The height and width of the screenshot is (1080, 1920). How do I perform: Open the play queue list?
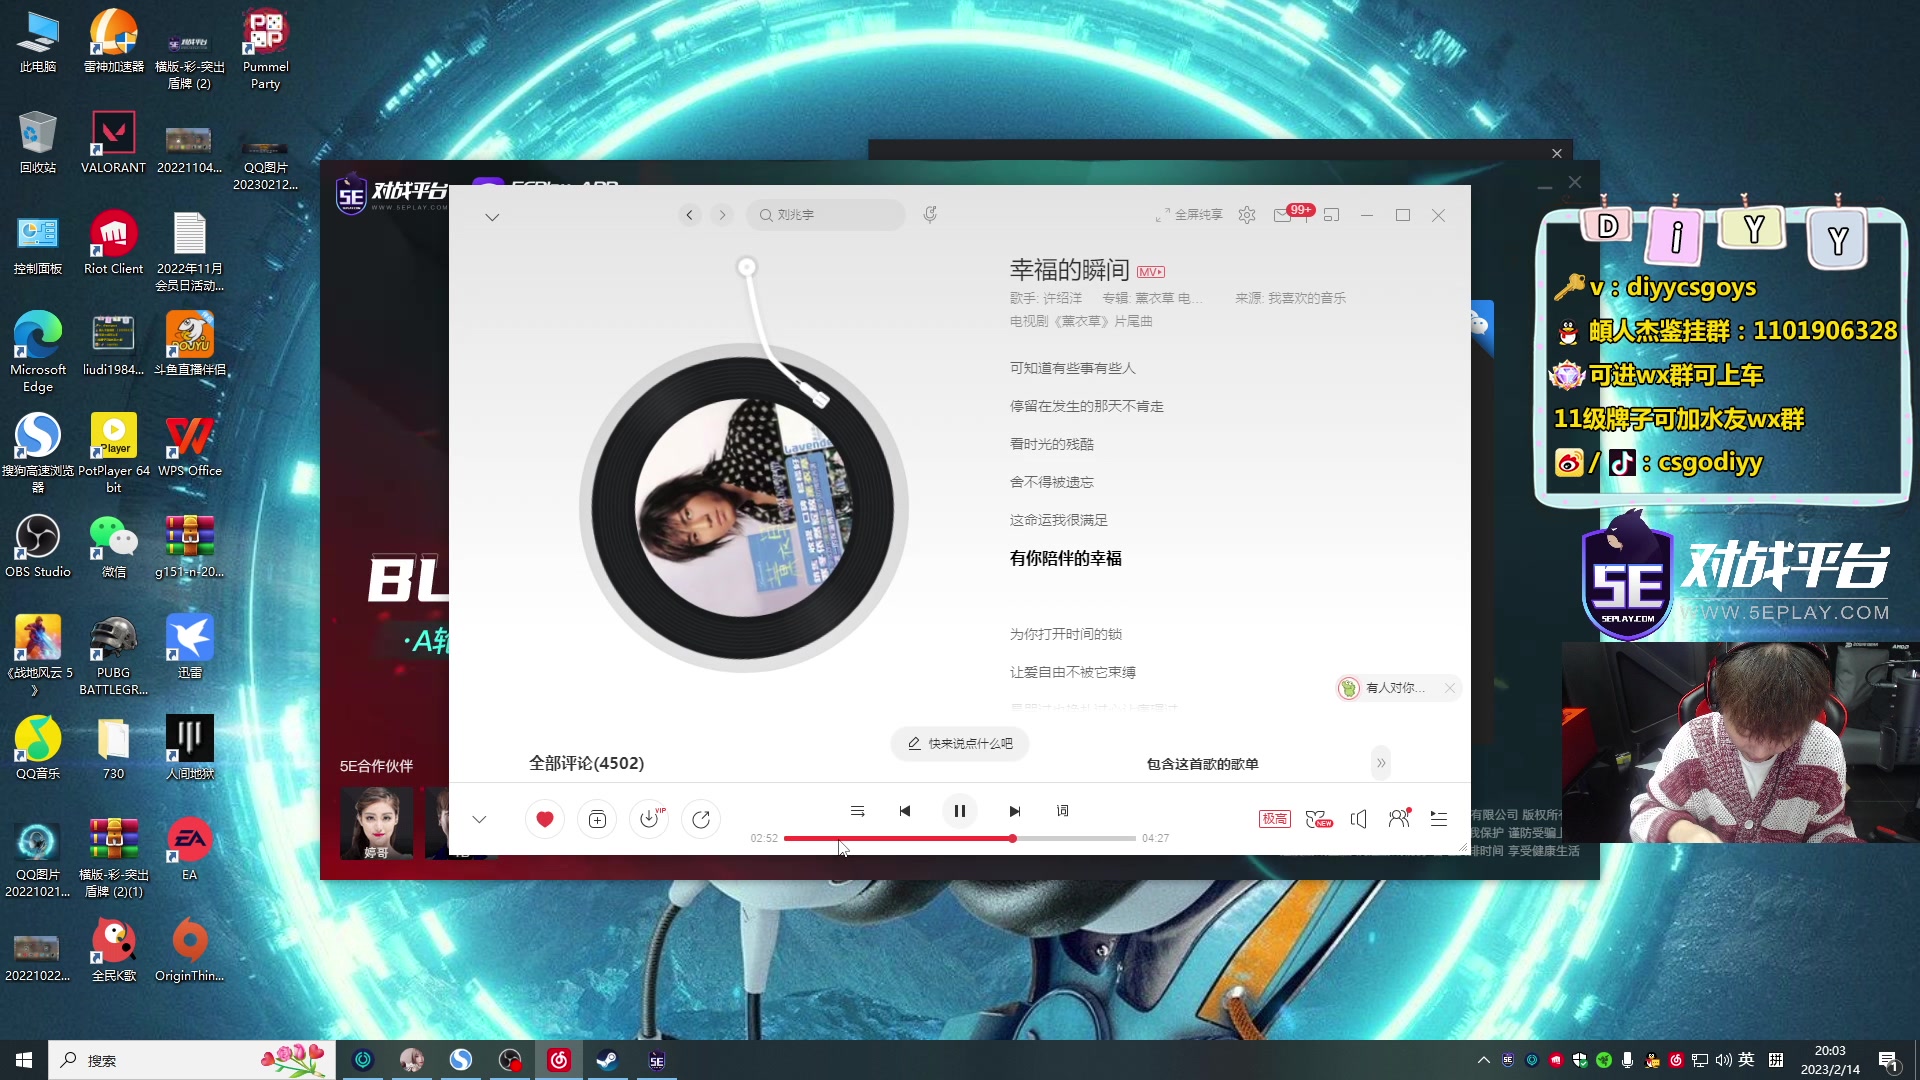pyautogui.click(x=1439, y=819)
